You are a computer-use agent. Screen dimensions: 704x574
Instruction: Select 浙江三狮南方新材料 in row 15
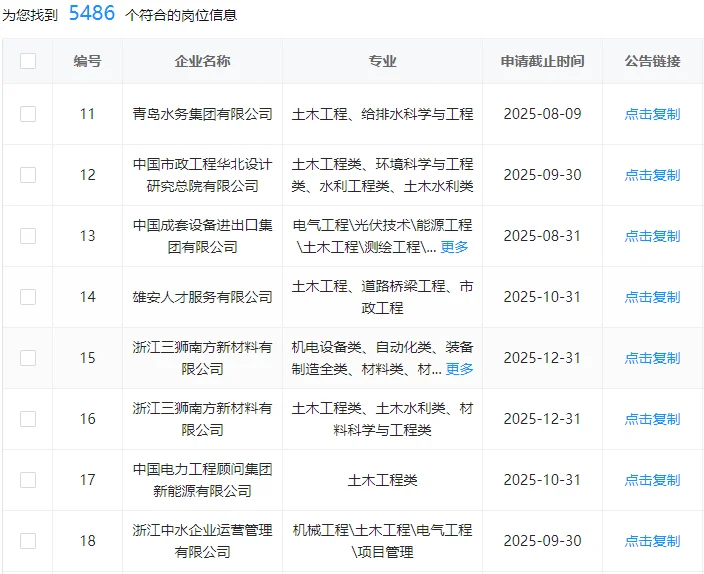point(202,358)
